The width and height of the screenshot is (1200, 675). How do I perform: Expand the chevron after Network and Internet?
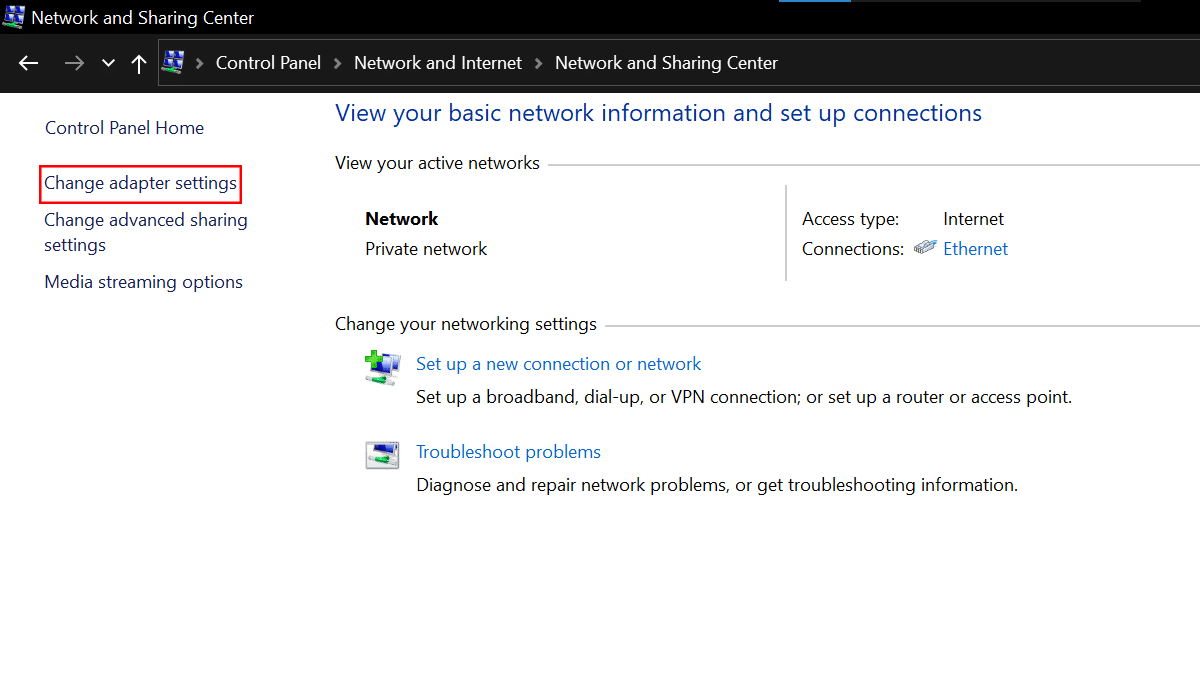click(539, 63)
